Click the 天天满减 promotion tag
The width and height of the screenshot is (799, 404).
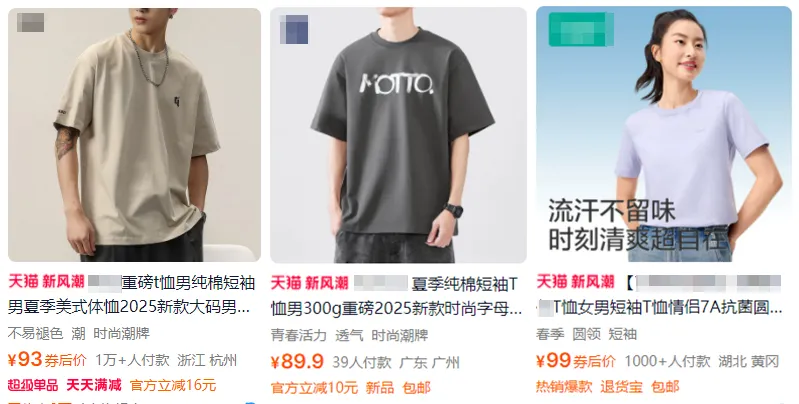coord(94,385)
